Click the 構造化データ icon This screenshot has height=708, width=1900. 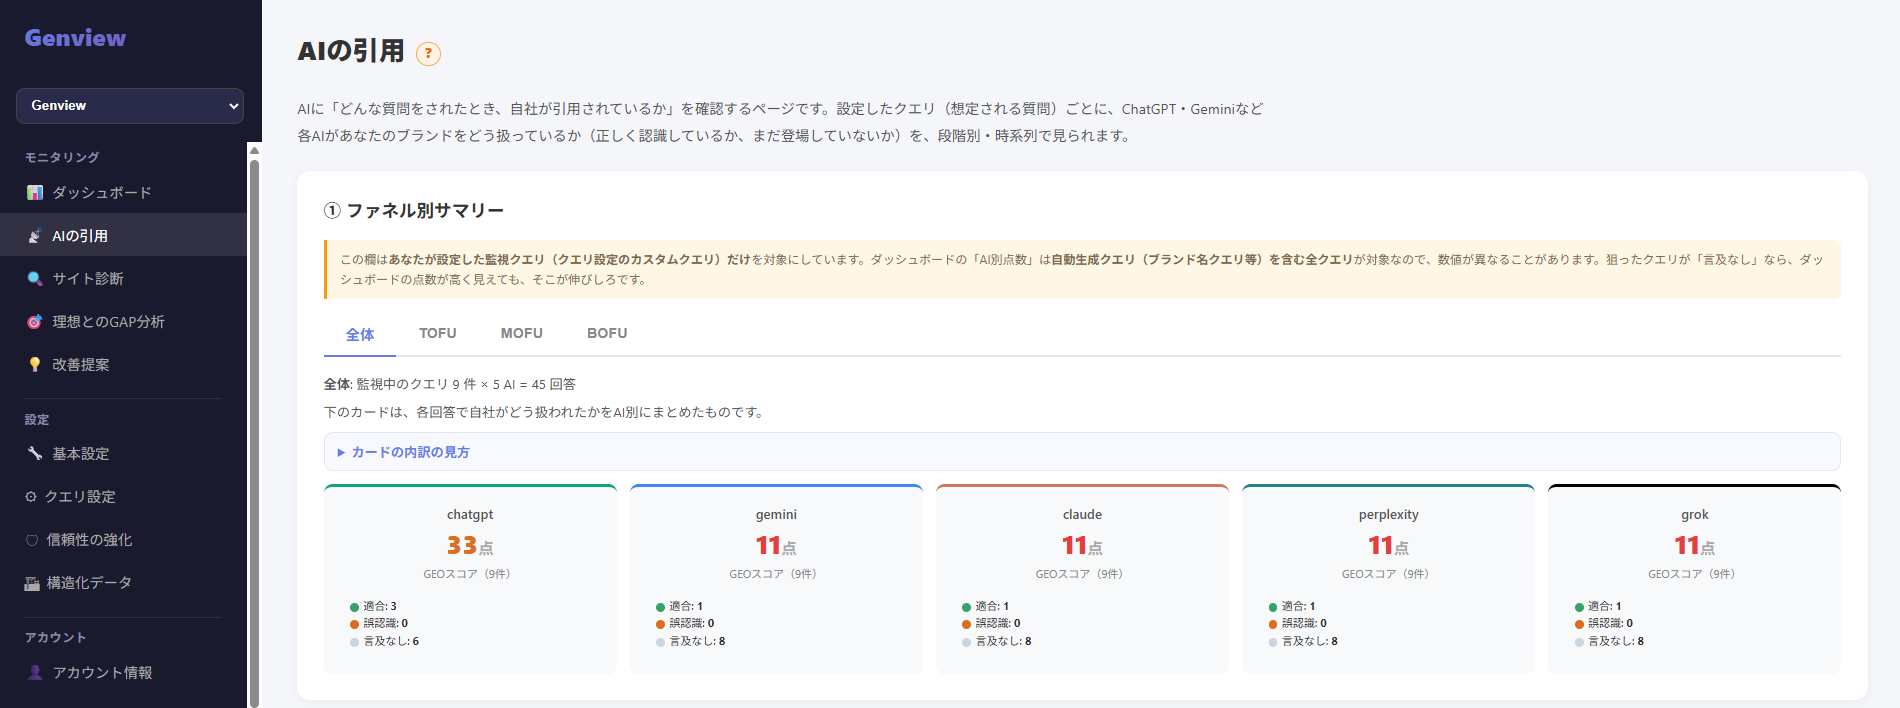tap(32, 583)
